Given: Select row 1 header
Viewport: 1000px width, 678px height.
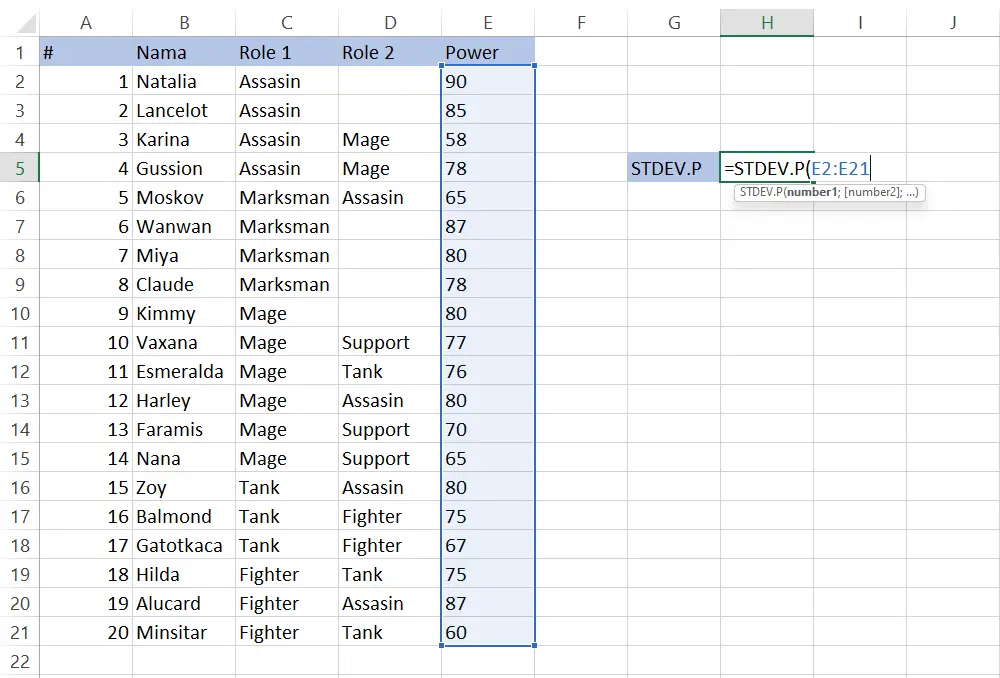Looking at the screenshot, I should pos(20,52).
